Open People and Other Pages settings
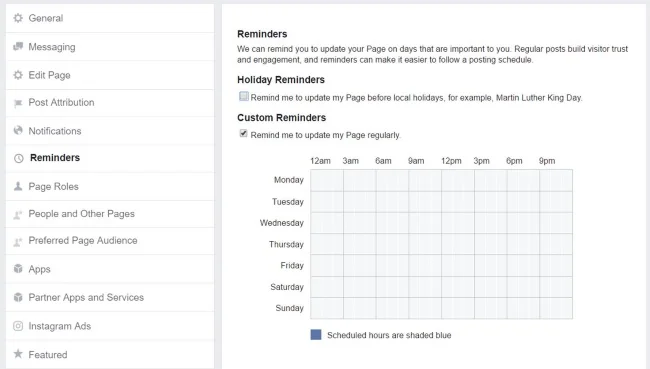The width and height of the screenshot is (650, 369). [x=110, y=214]
